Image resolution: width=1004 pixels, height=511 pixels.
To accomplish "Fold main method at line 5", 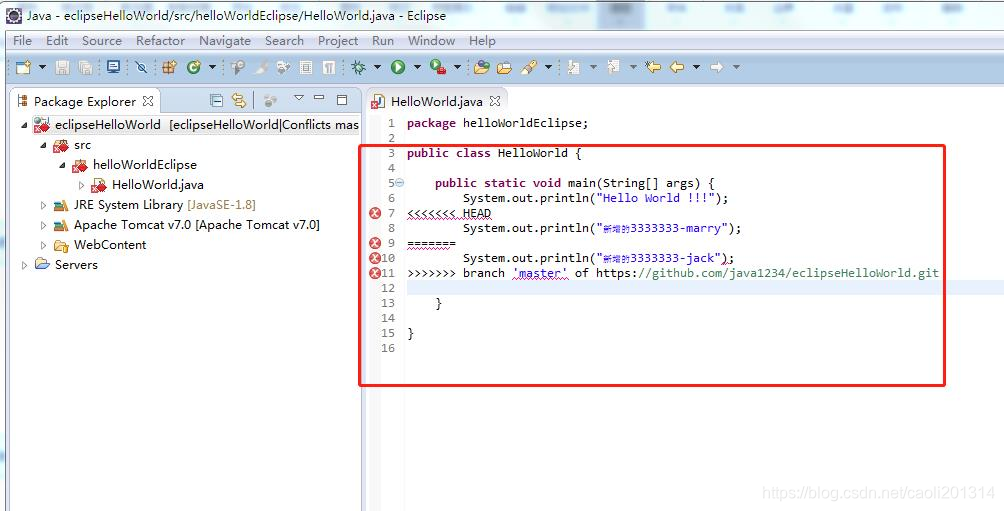I will click(400, 183).
